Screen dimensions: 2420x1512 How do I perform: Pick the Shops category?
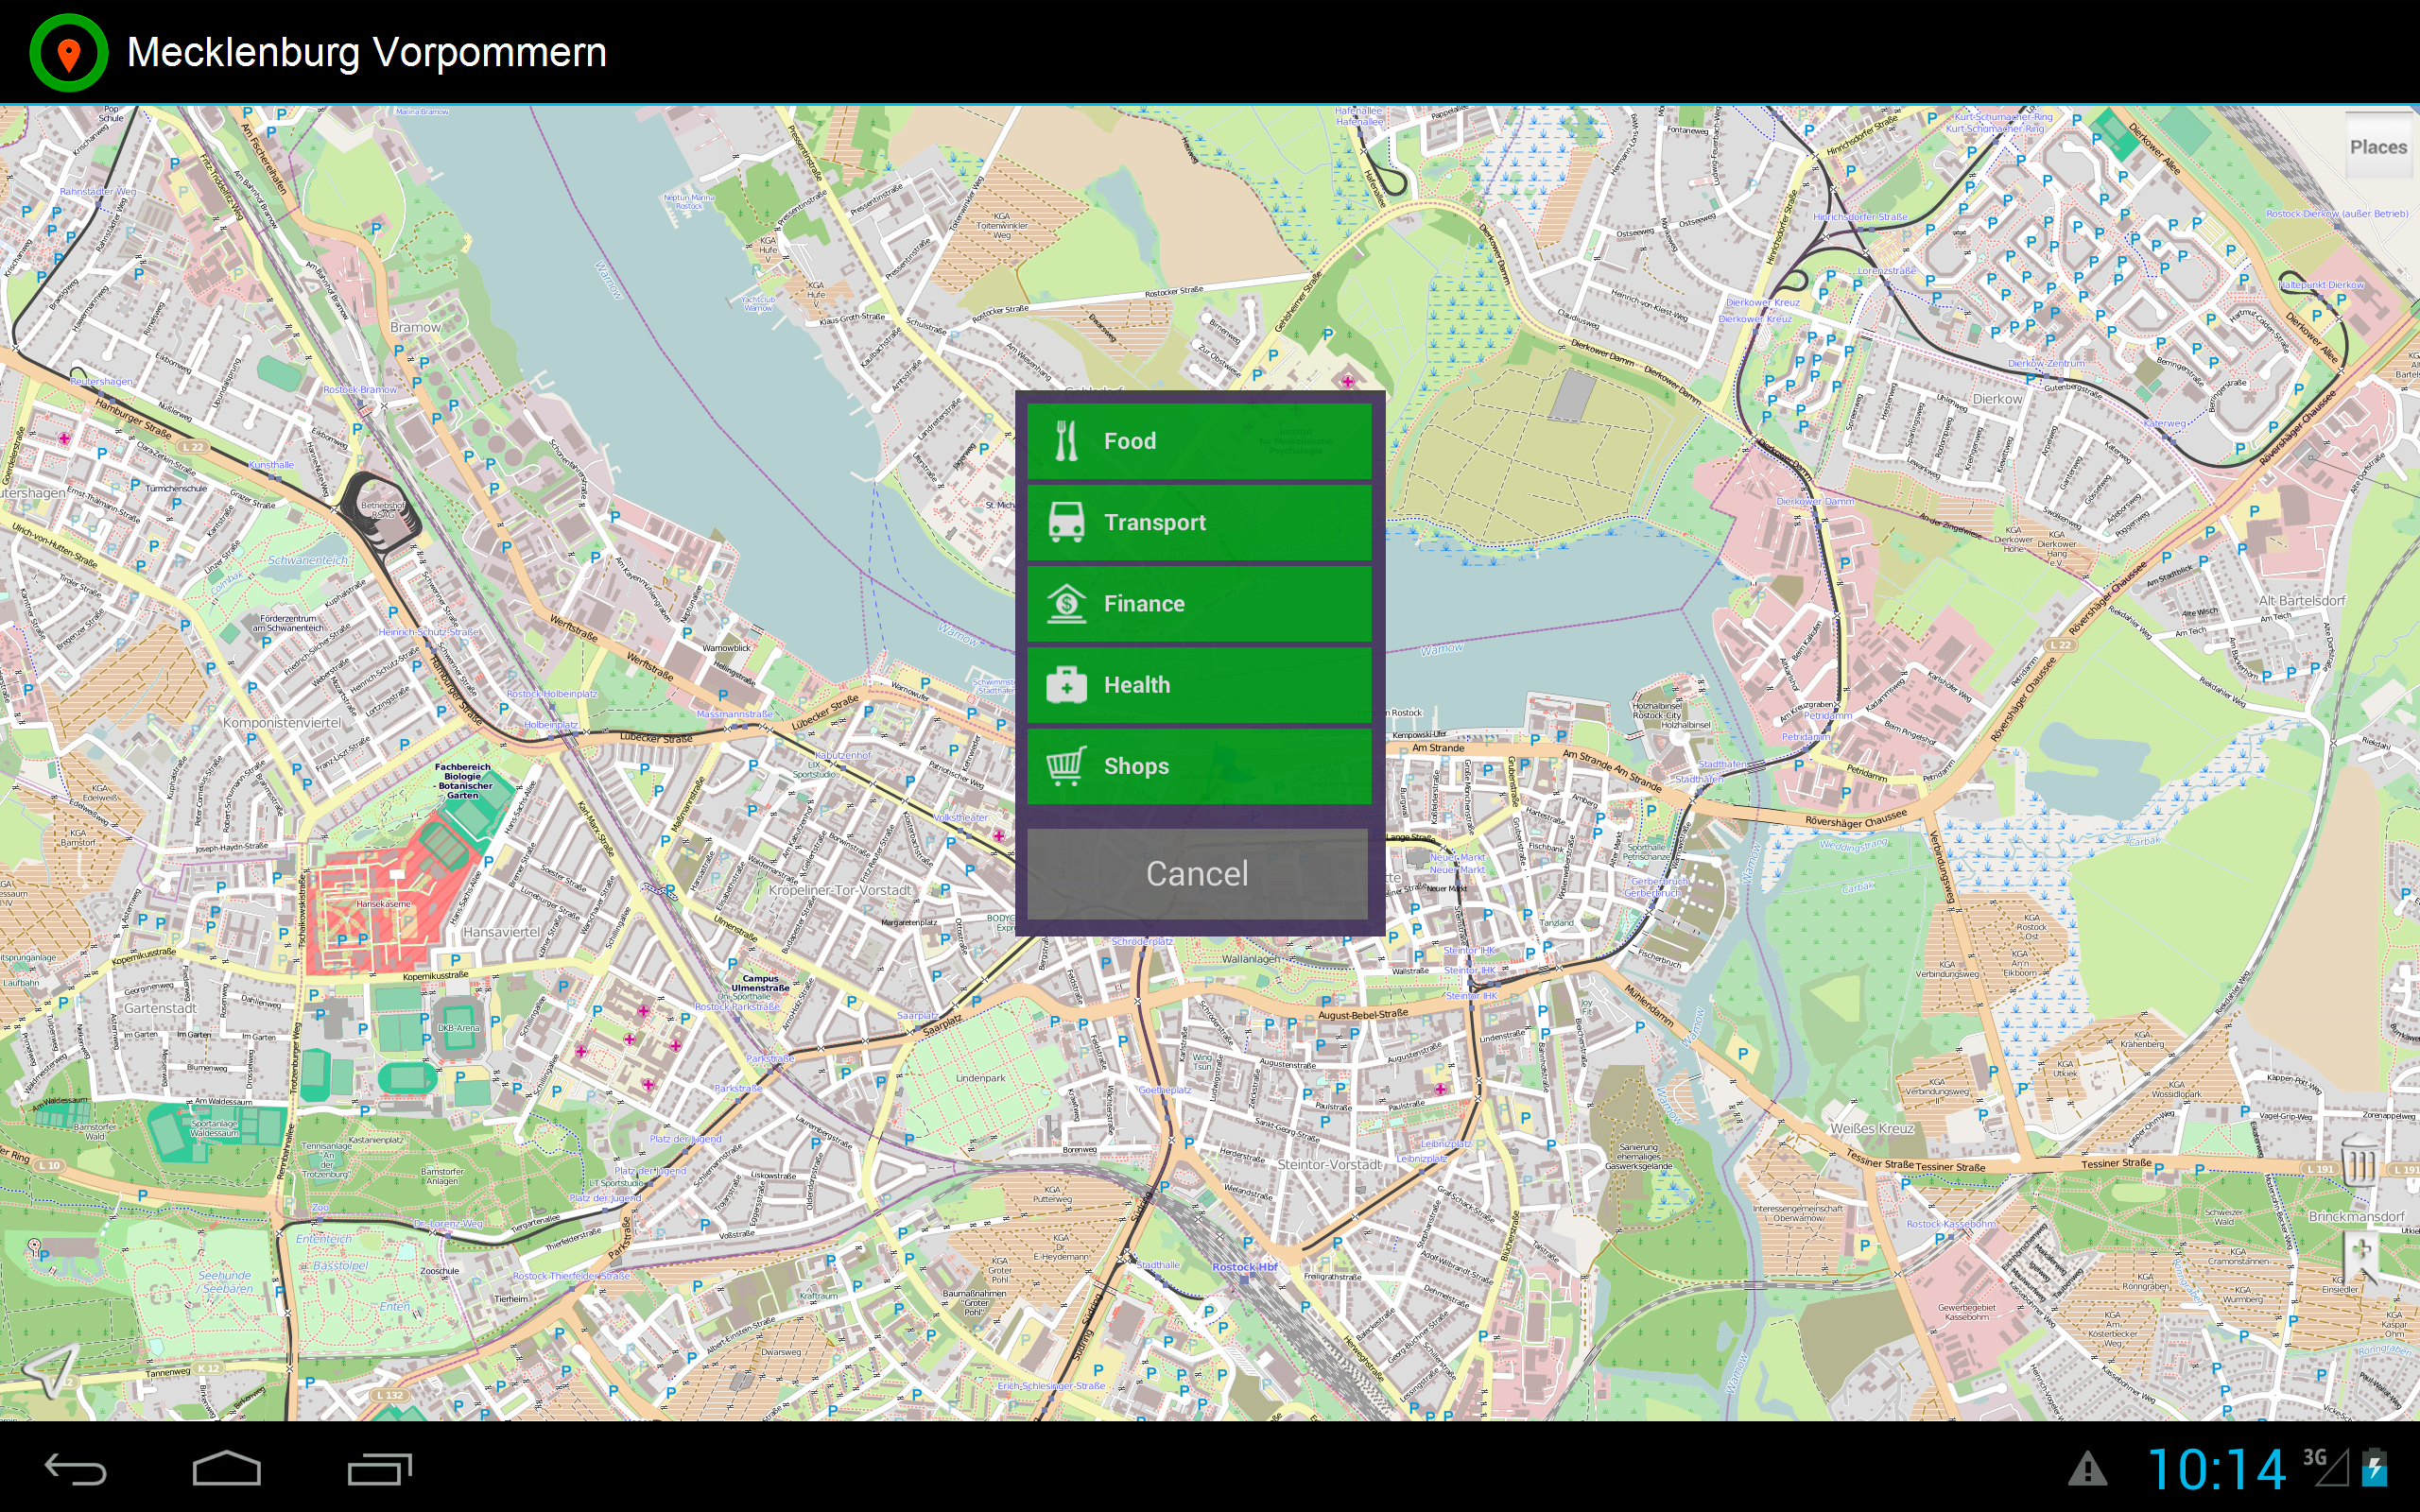[x=1198, y=766]
